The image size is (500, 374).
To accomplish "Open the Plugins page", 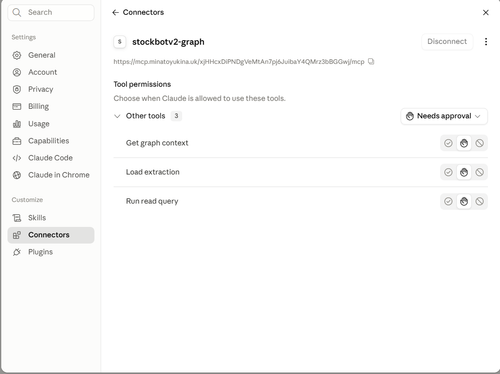I will (51, 252).
